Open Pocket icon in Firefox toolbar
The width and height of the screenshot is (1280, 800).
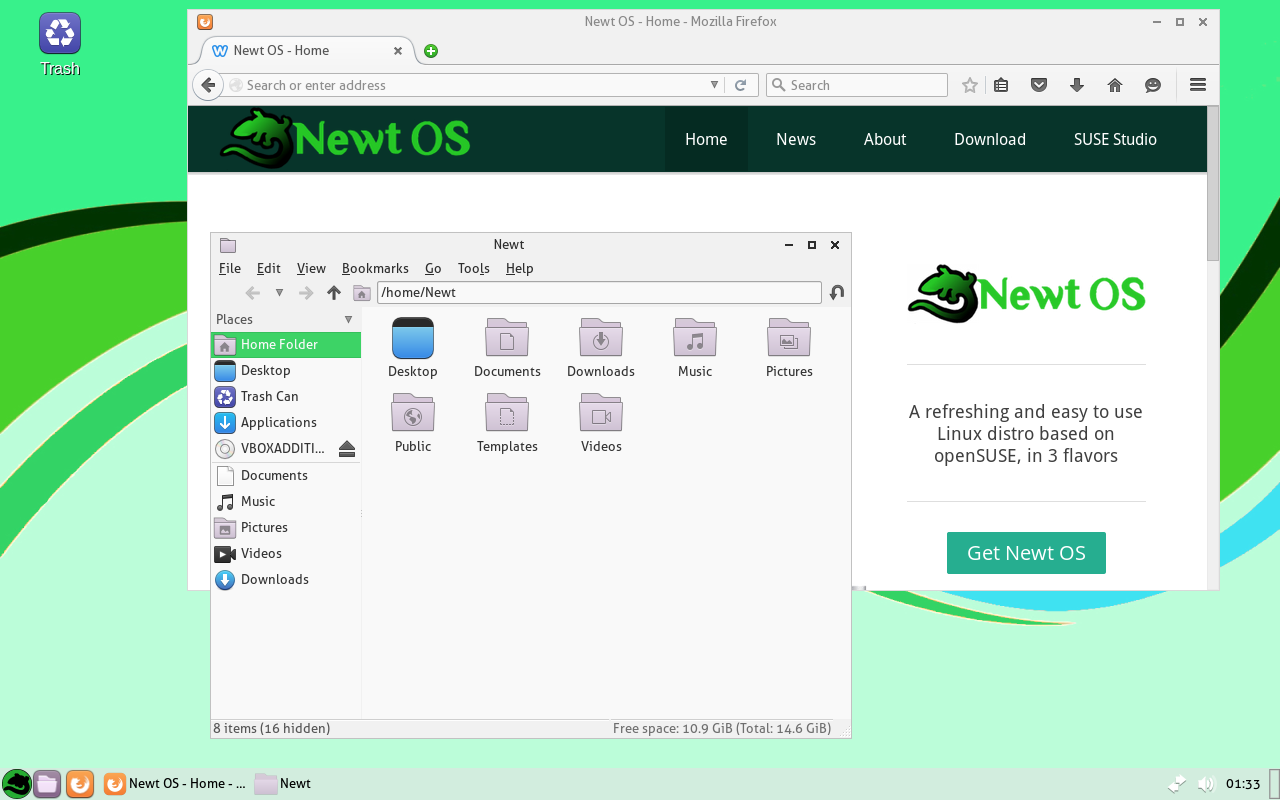(x=1039, y=85)
